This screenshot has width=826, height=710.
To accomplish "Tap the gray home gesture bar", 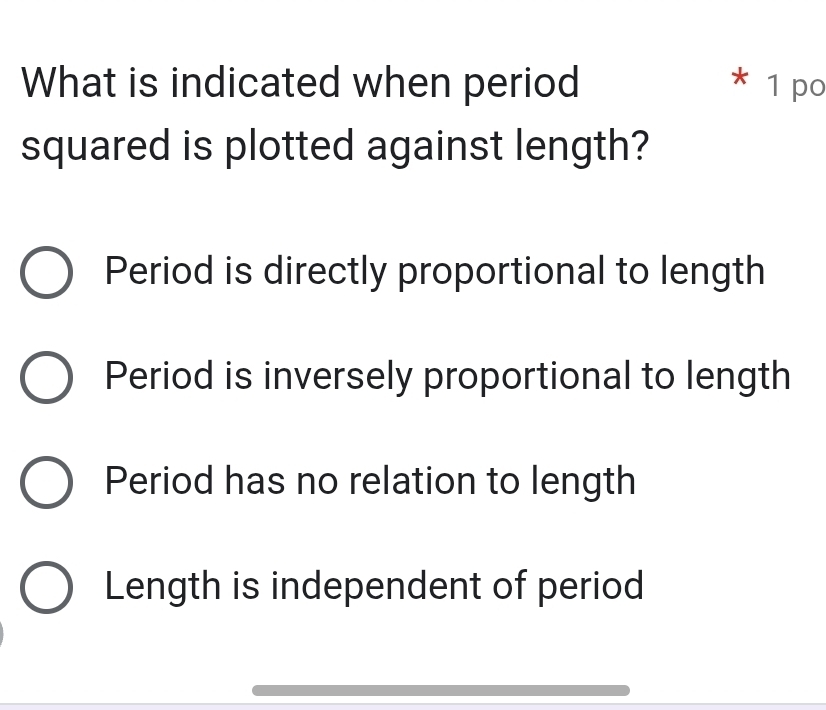I will [441, 689].
